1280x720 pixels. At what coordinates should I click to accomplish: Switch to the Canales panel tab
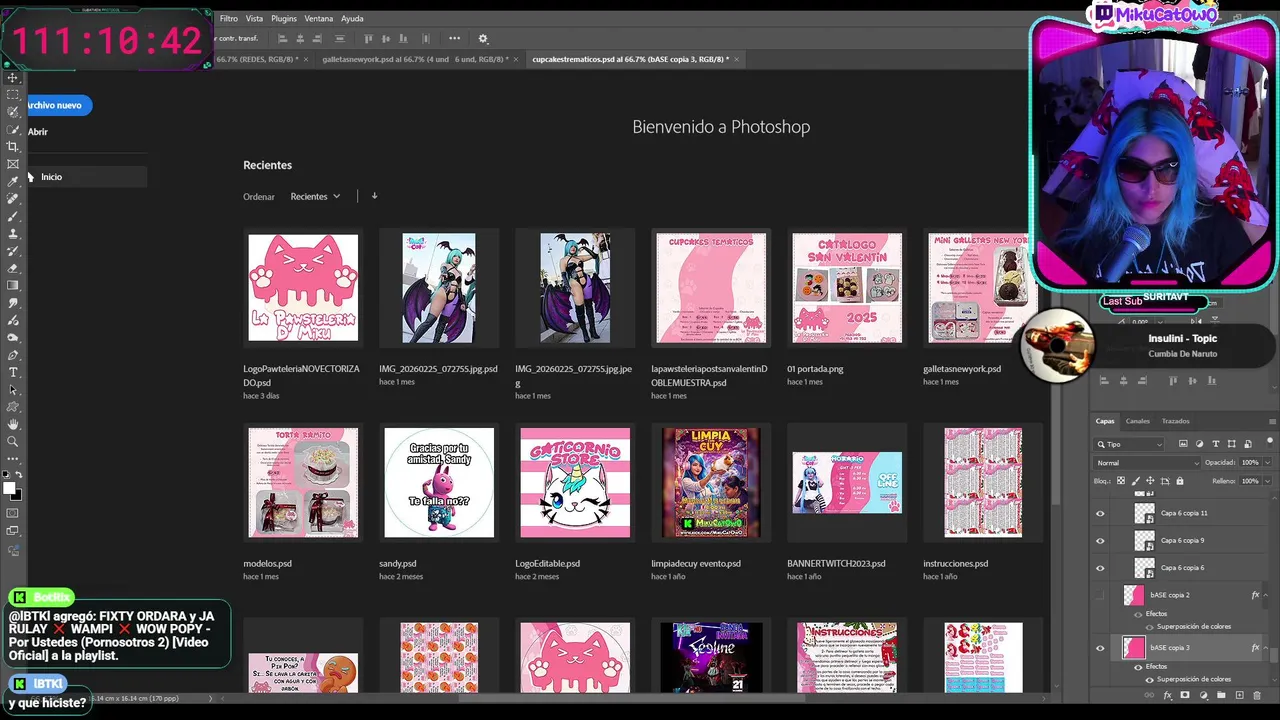click(1138, 421)
